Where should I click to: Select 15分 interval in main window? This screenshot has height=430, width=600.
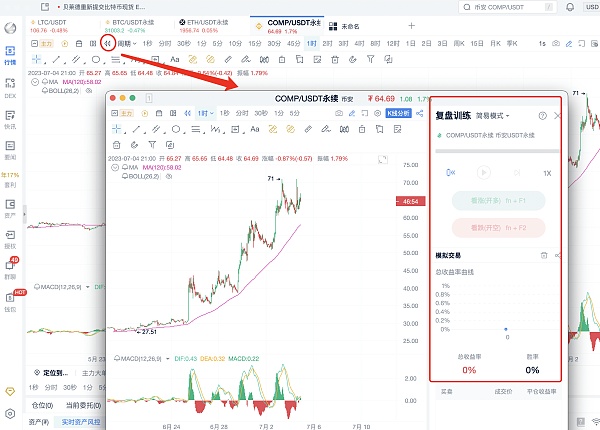(254, 44)
